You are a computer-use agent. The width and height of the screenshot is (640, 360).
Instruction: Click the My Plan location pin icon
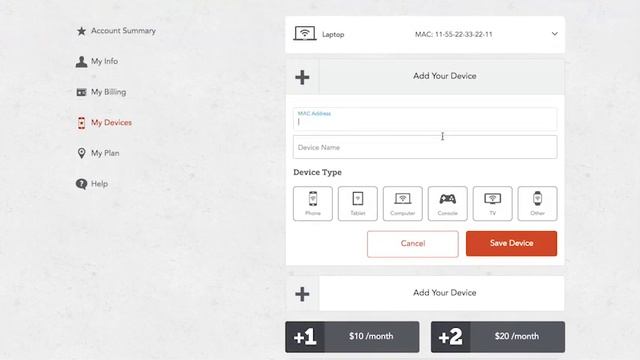tap(81, 153)
